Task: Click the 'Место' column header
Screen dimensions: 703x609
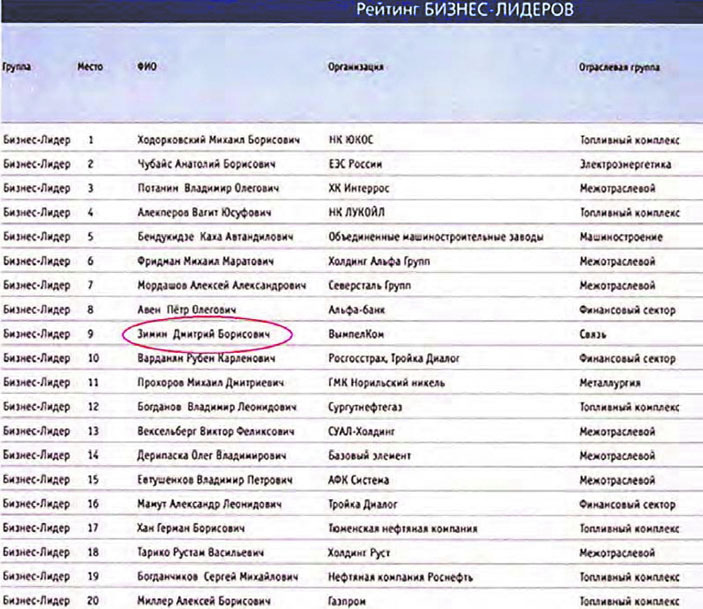Action: [x=90, y=66]
